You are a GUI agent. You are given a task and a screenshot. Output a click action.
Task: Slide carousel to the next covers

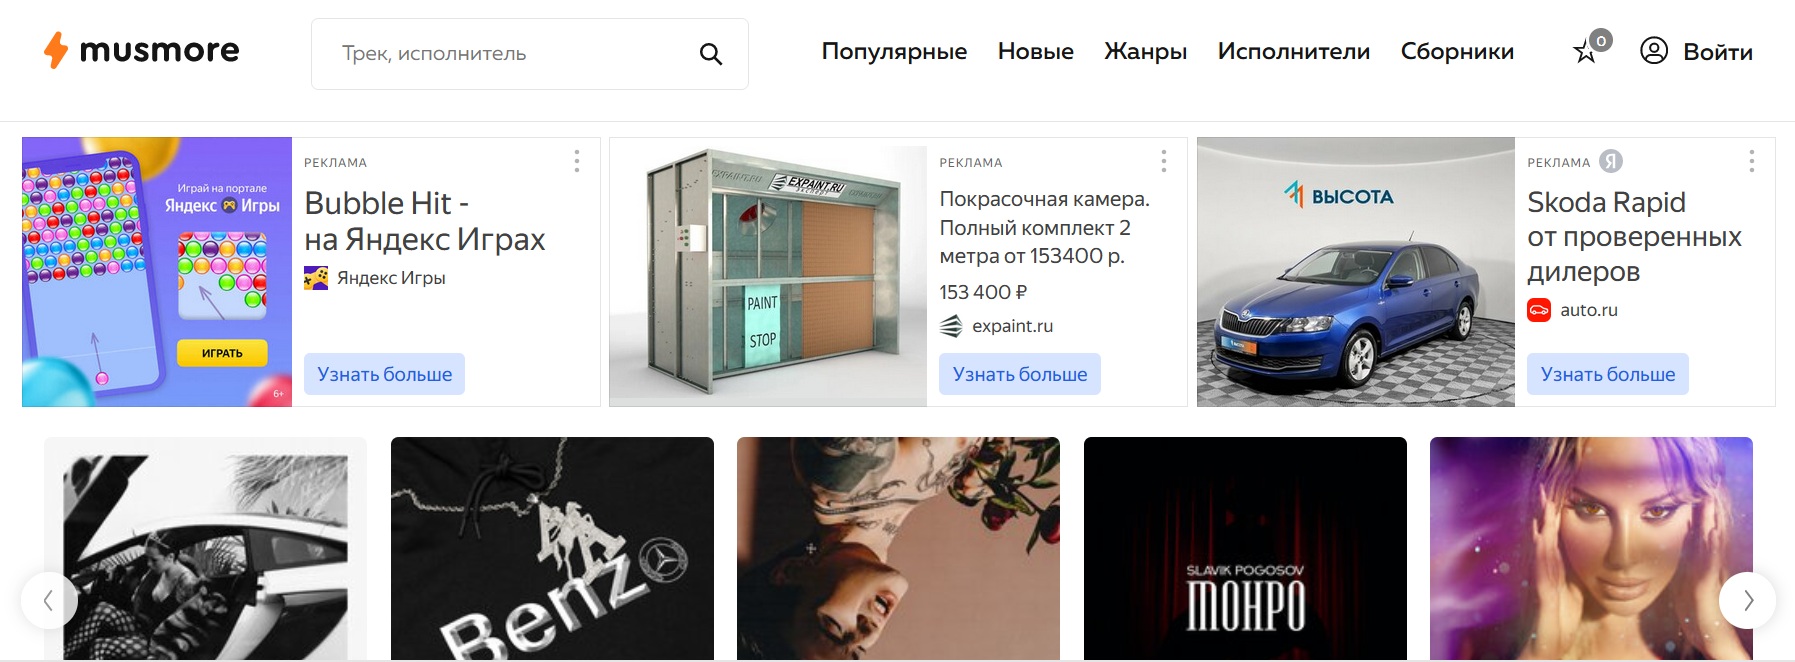click(x=1747, y=600)
